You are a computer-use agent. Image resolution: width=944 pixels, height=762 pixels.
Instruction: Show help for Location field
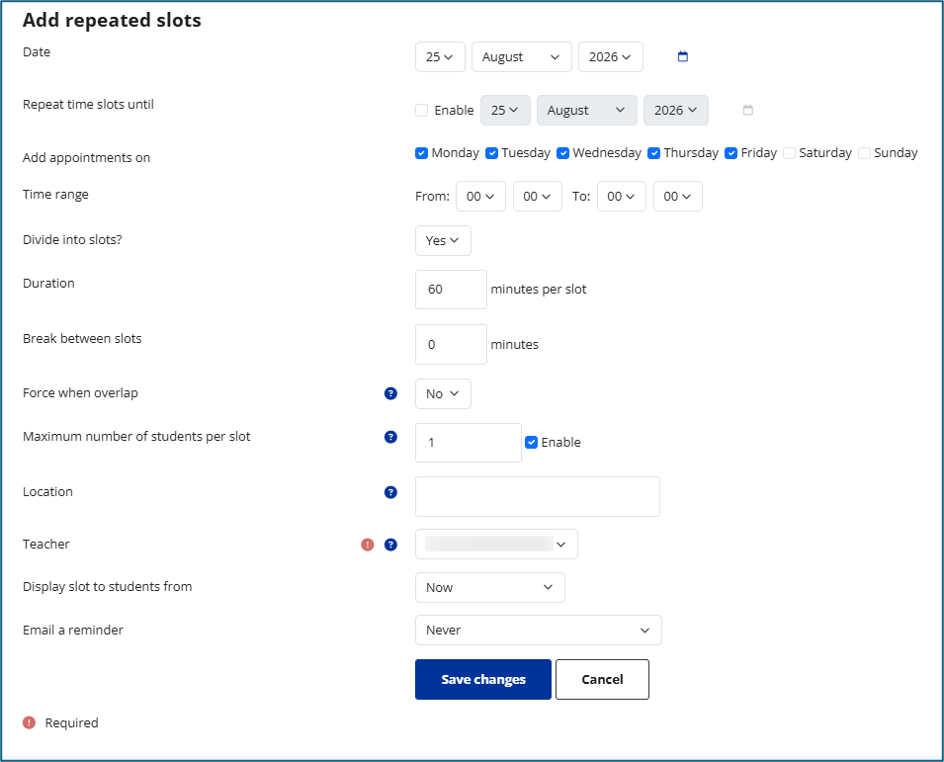coord(391,492)
